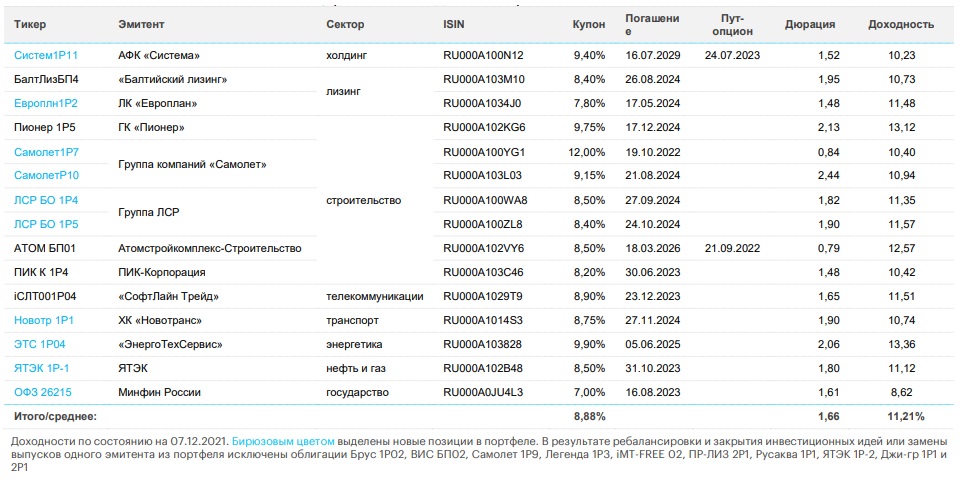Click the Сектор column header

click(x=345, y=24)
